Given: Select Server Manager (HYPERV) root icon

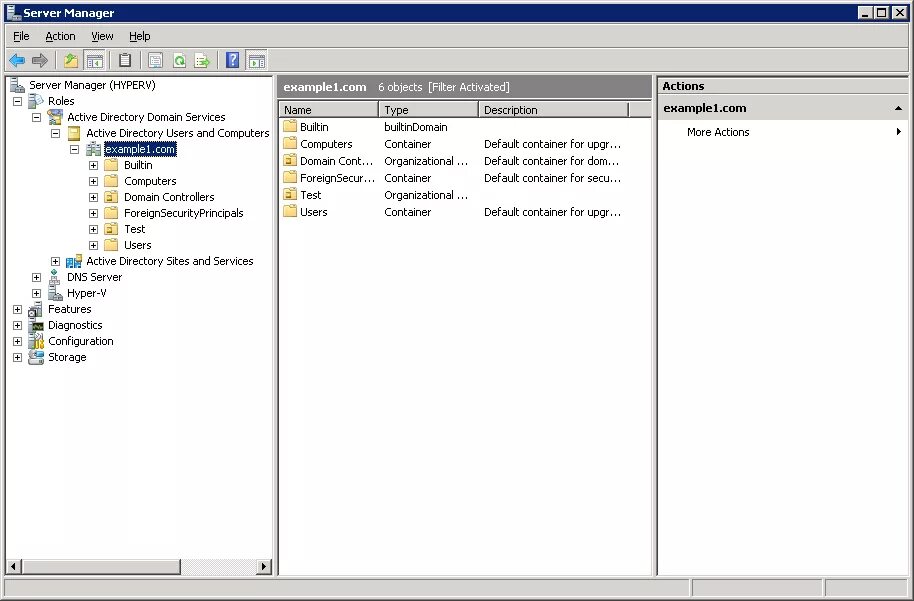Looking at the screenshot, I should 17,85.
